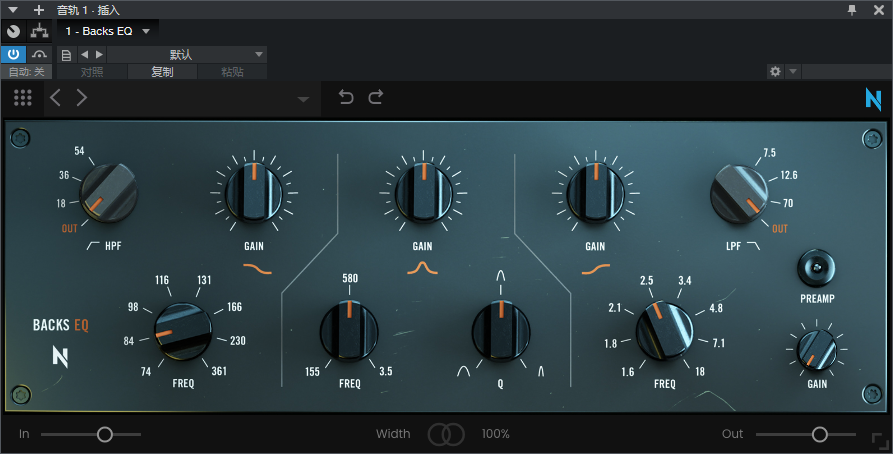The height and width of the screenshot is (454, 893).
Task: Open the title bar triangle menu
Action: tap(13, 10)
